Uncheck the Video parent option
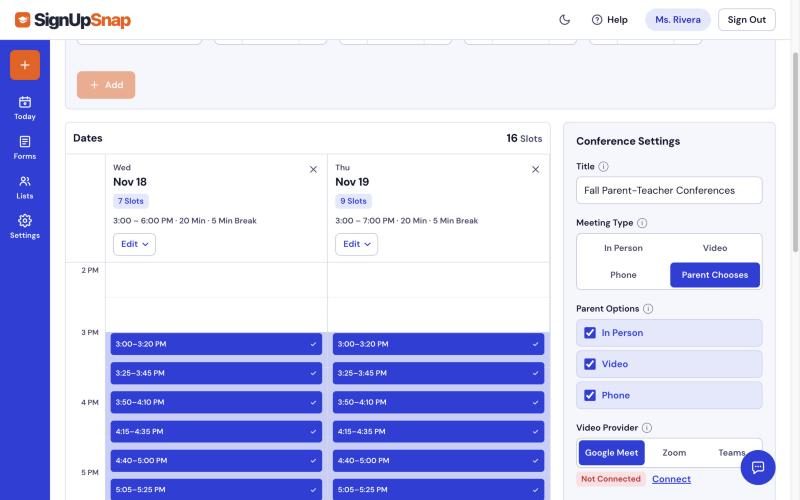This screenshot has width=800, height=500. (669, 364)
